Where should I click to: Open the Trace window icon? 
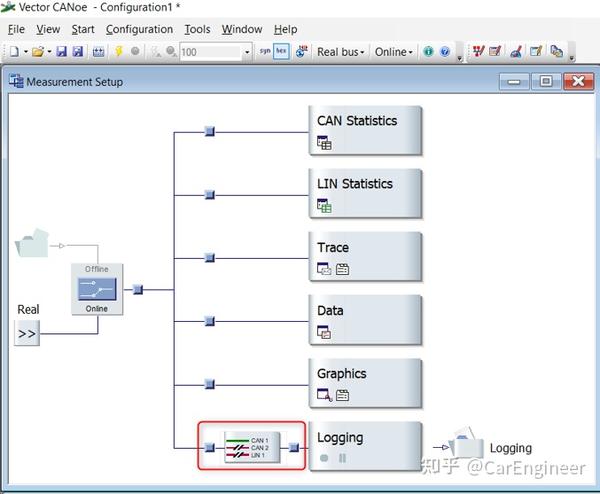click(x=324, y=269)
